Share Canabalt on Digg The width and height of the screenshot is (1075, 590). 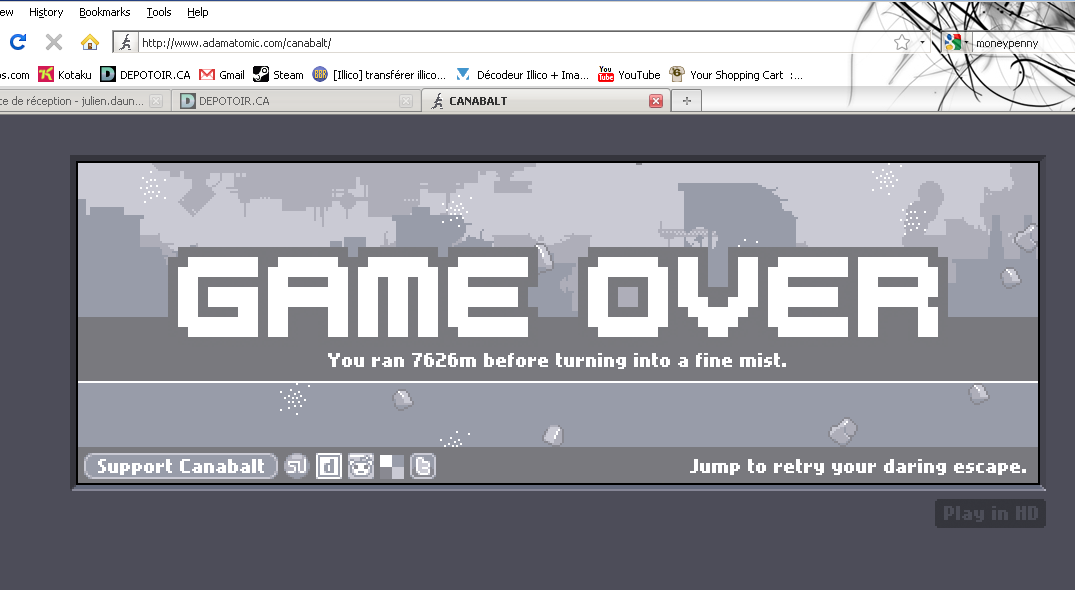[x=328, y=466]
